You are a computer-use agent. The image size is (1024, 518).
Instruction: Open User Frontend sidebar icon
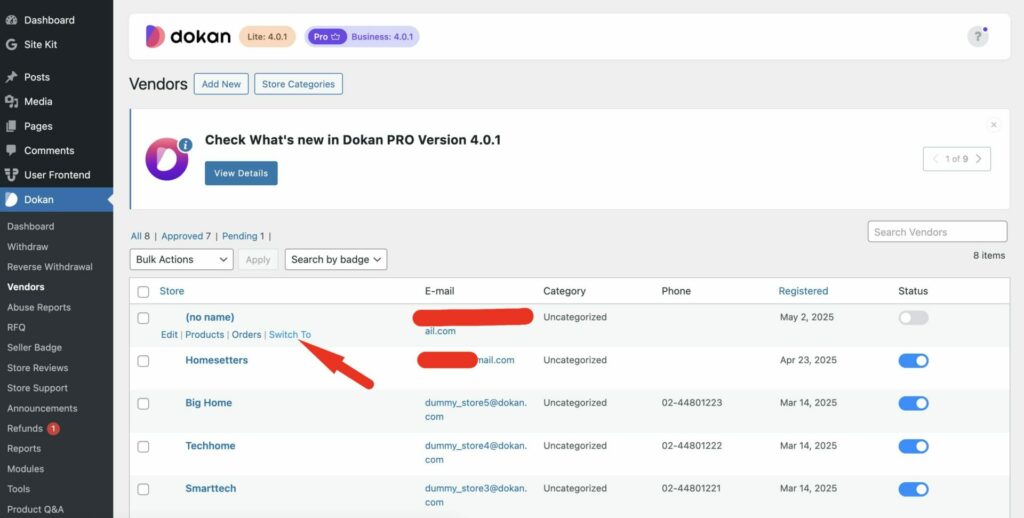click(x=11, y=175)
